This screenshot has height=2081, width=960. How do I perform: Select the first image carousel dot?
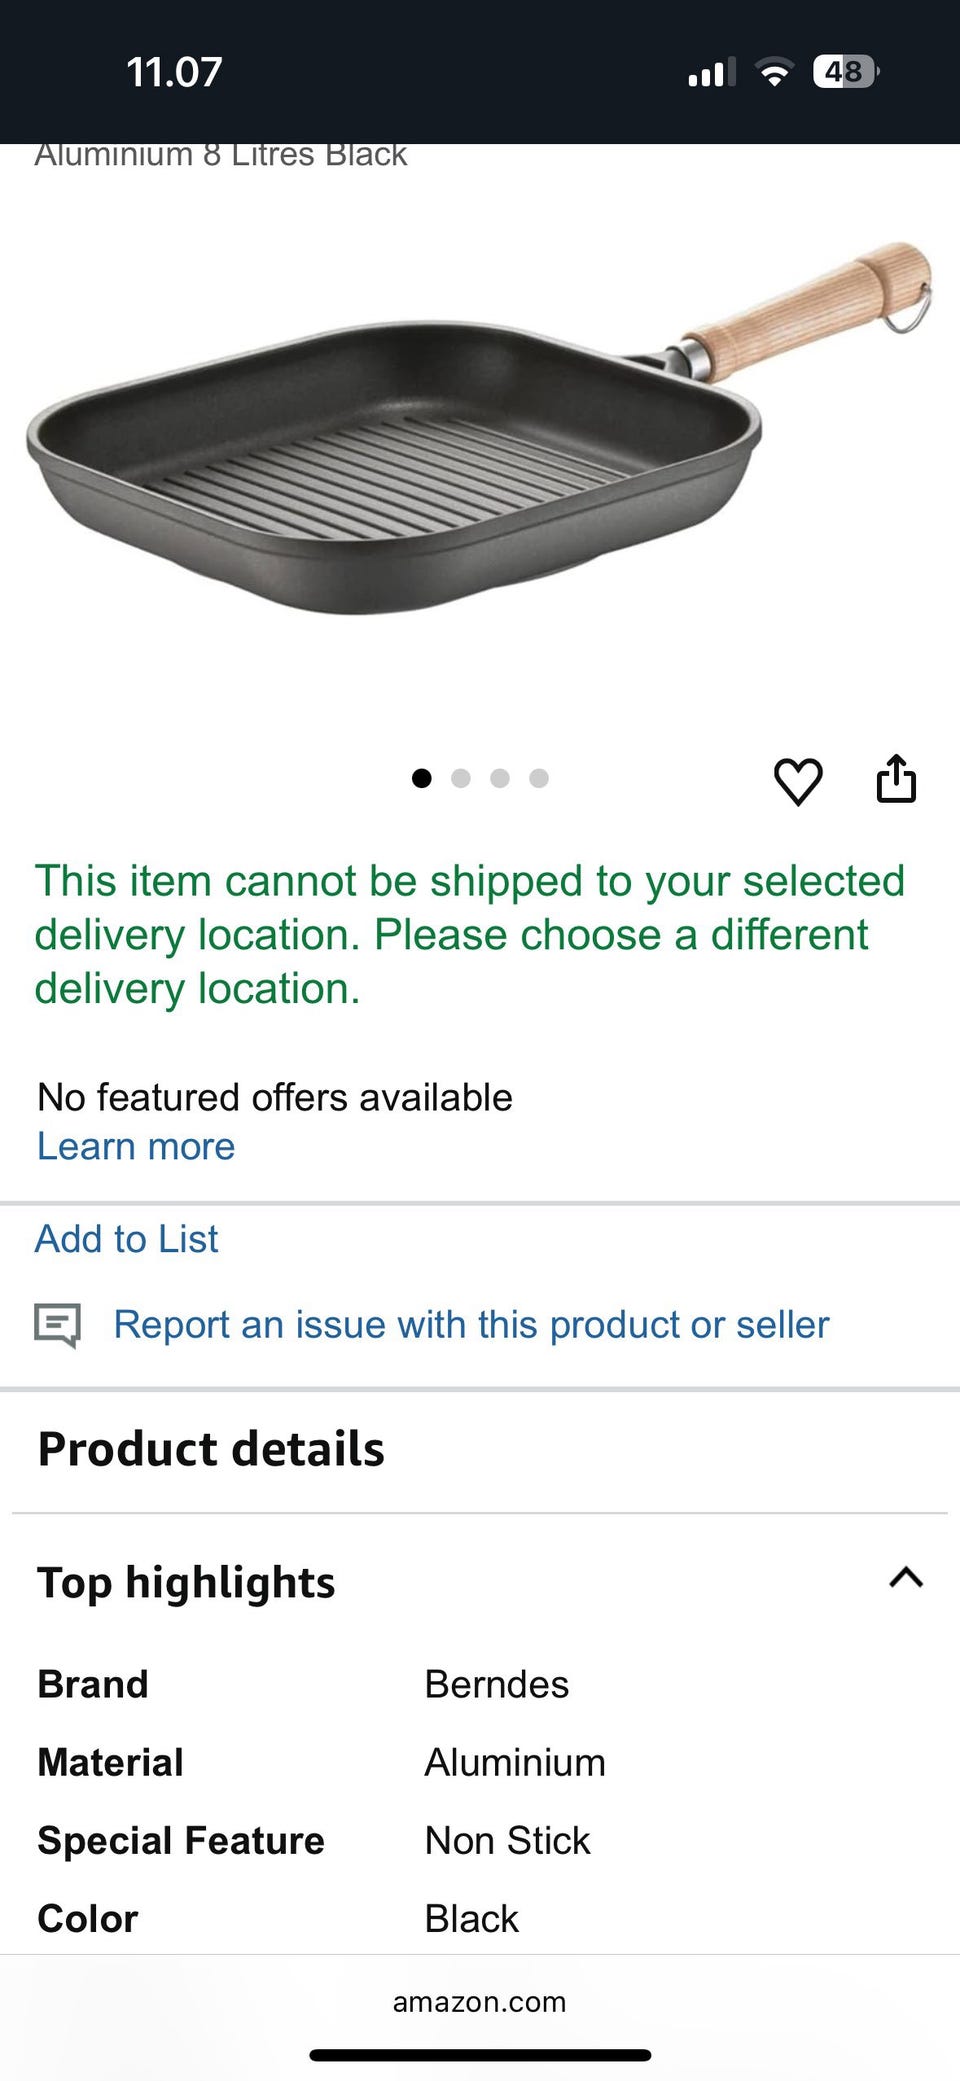(x=422, y=778)
